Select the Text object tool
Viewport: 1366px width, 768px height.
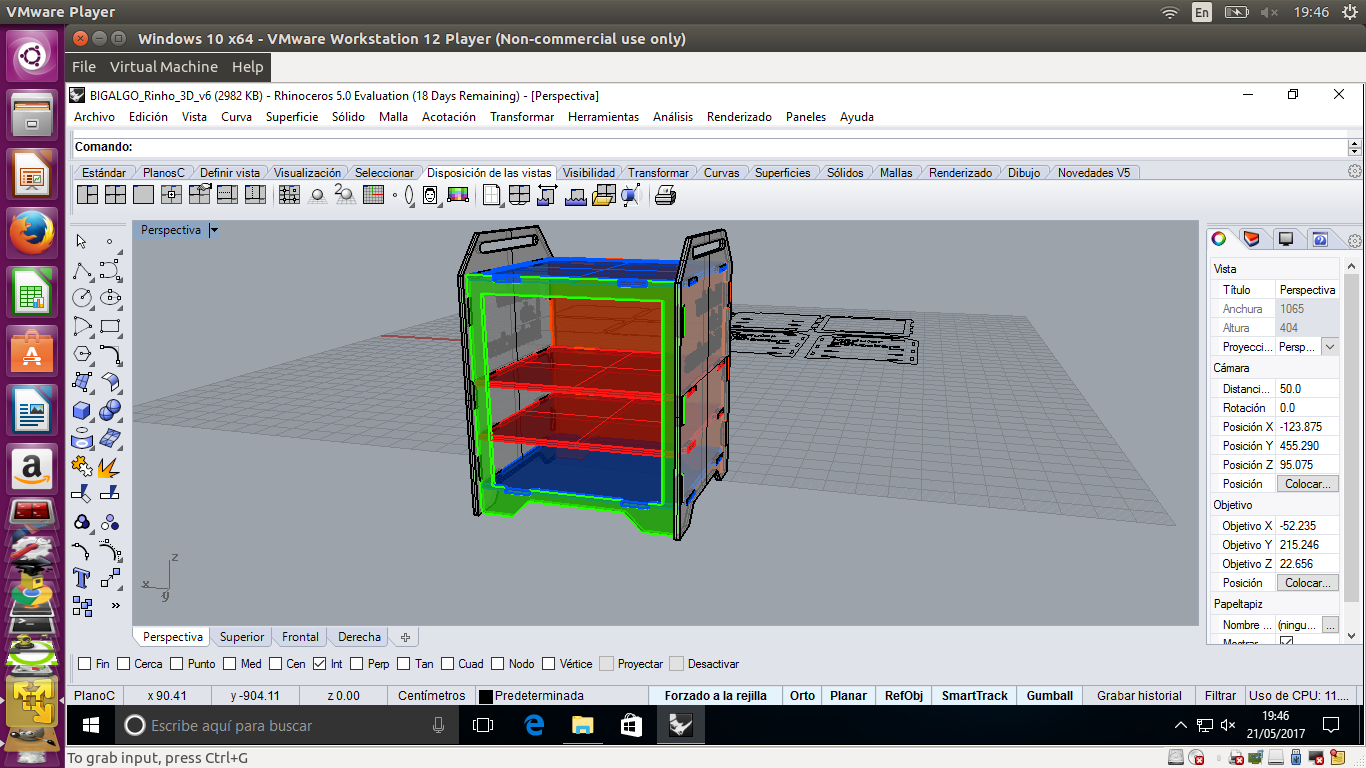[x=82, y=578]
